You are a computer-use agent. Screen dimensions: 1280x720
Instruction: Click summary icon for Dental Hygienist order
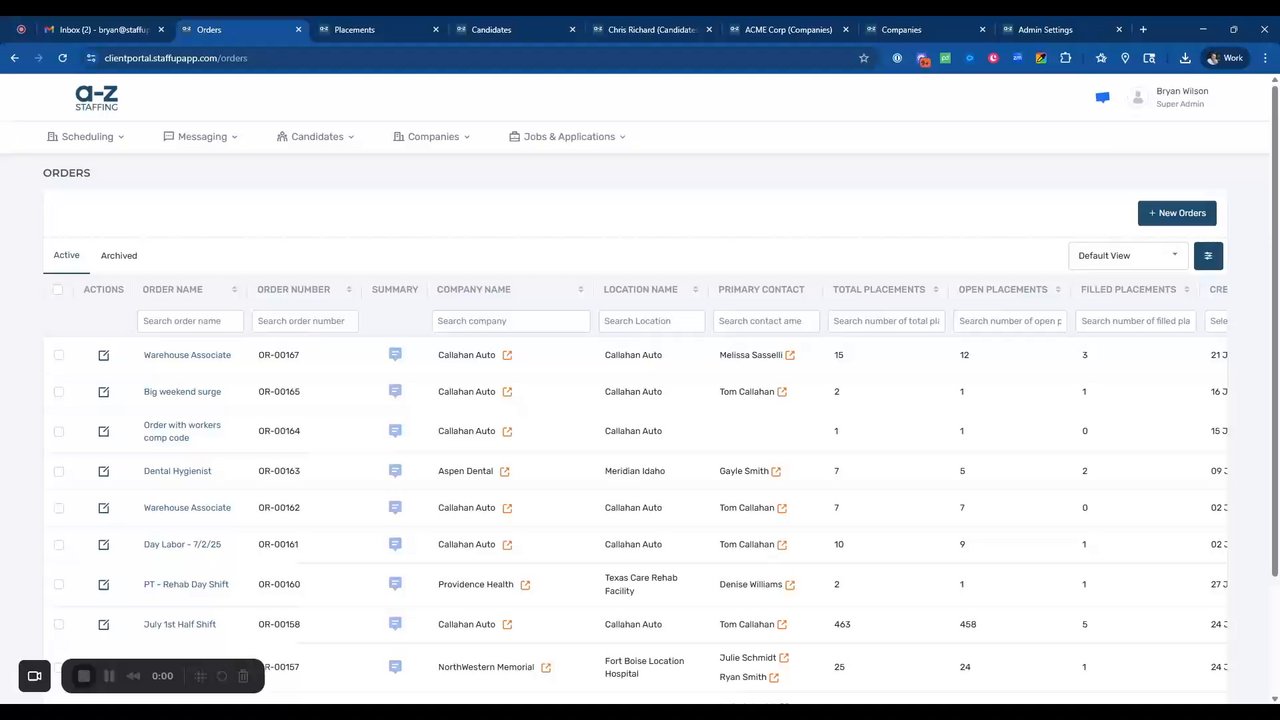(395, 470)
